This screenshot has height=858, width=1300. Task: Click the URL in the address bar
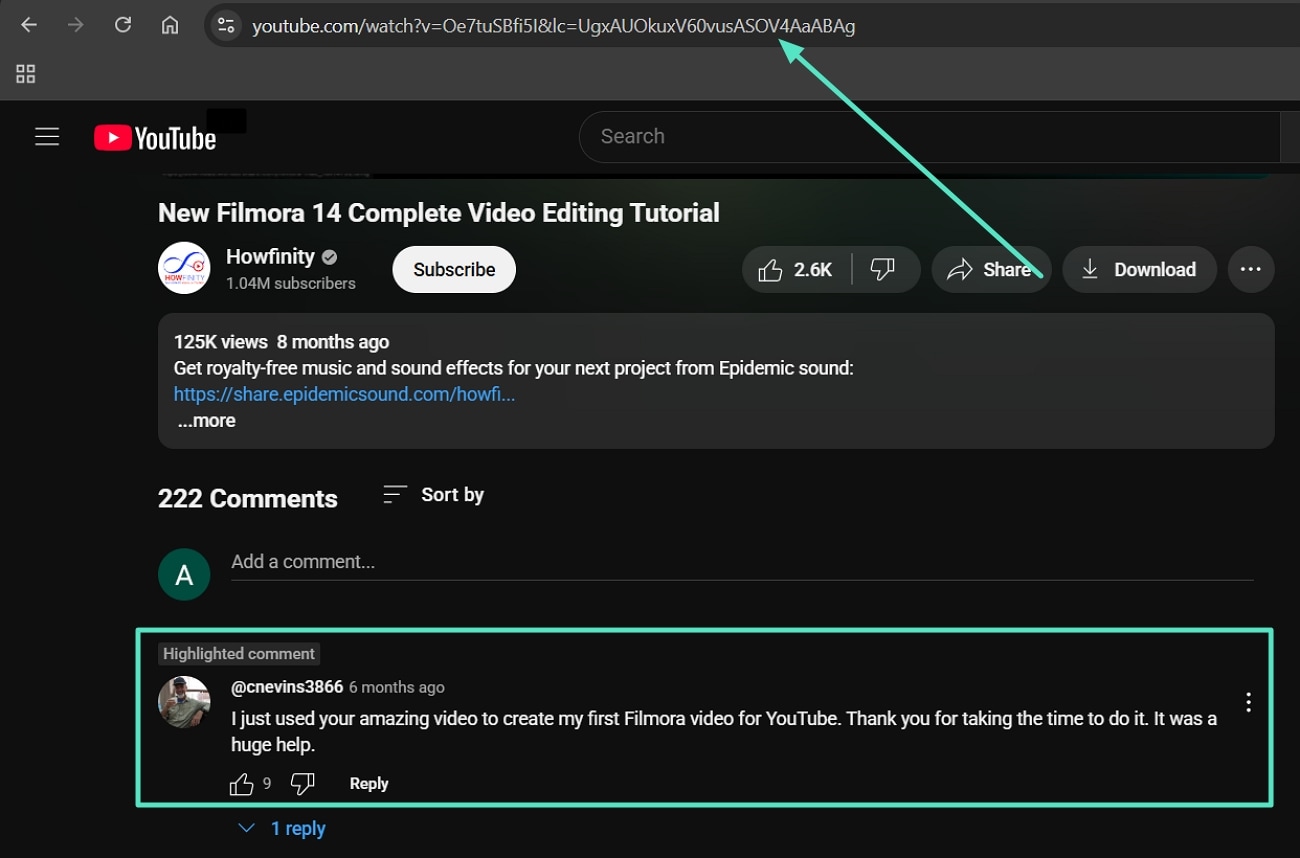coord(553,26)
